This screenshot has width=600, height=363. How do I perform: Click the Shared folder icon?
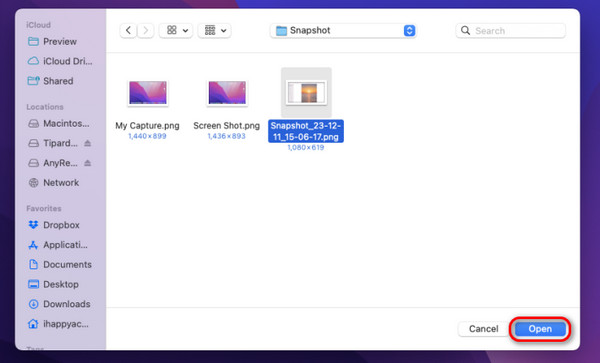coord(34,81)
